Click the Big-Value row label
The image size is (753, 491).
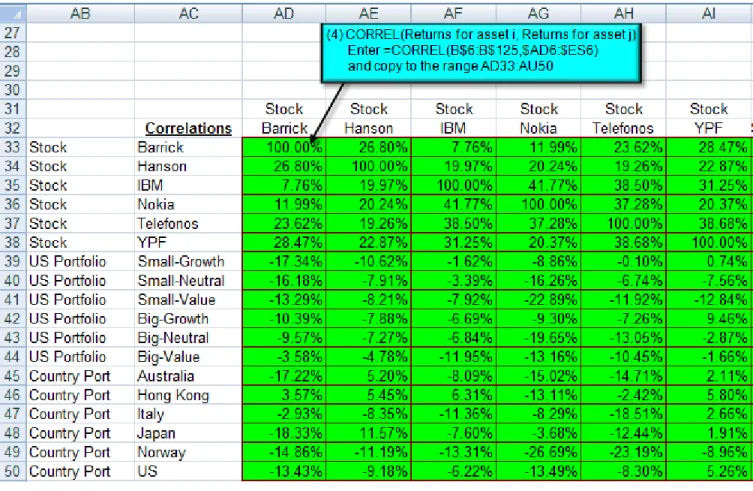point(188,357)
